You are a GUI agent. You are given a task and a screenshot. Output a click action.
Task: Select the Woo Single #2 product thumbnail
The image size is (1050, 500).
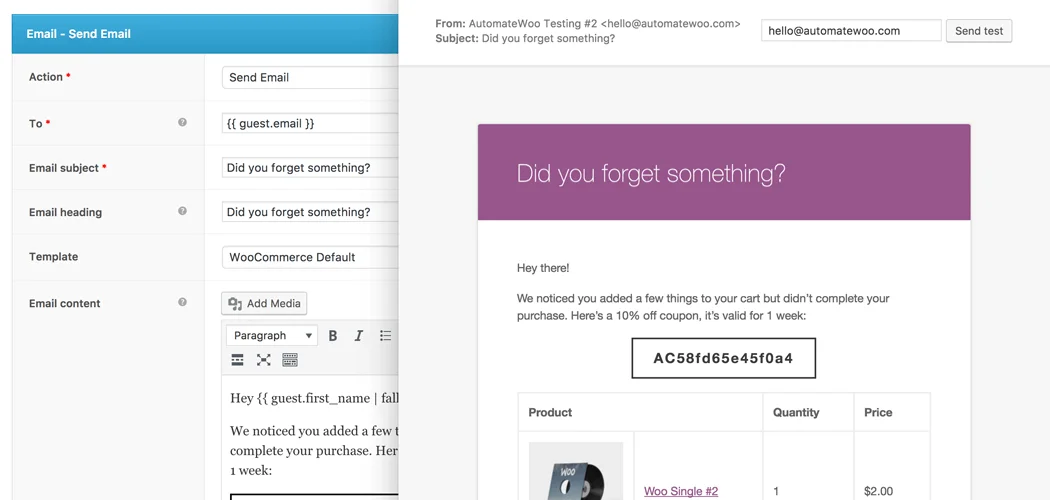pos(575,472)
